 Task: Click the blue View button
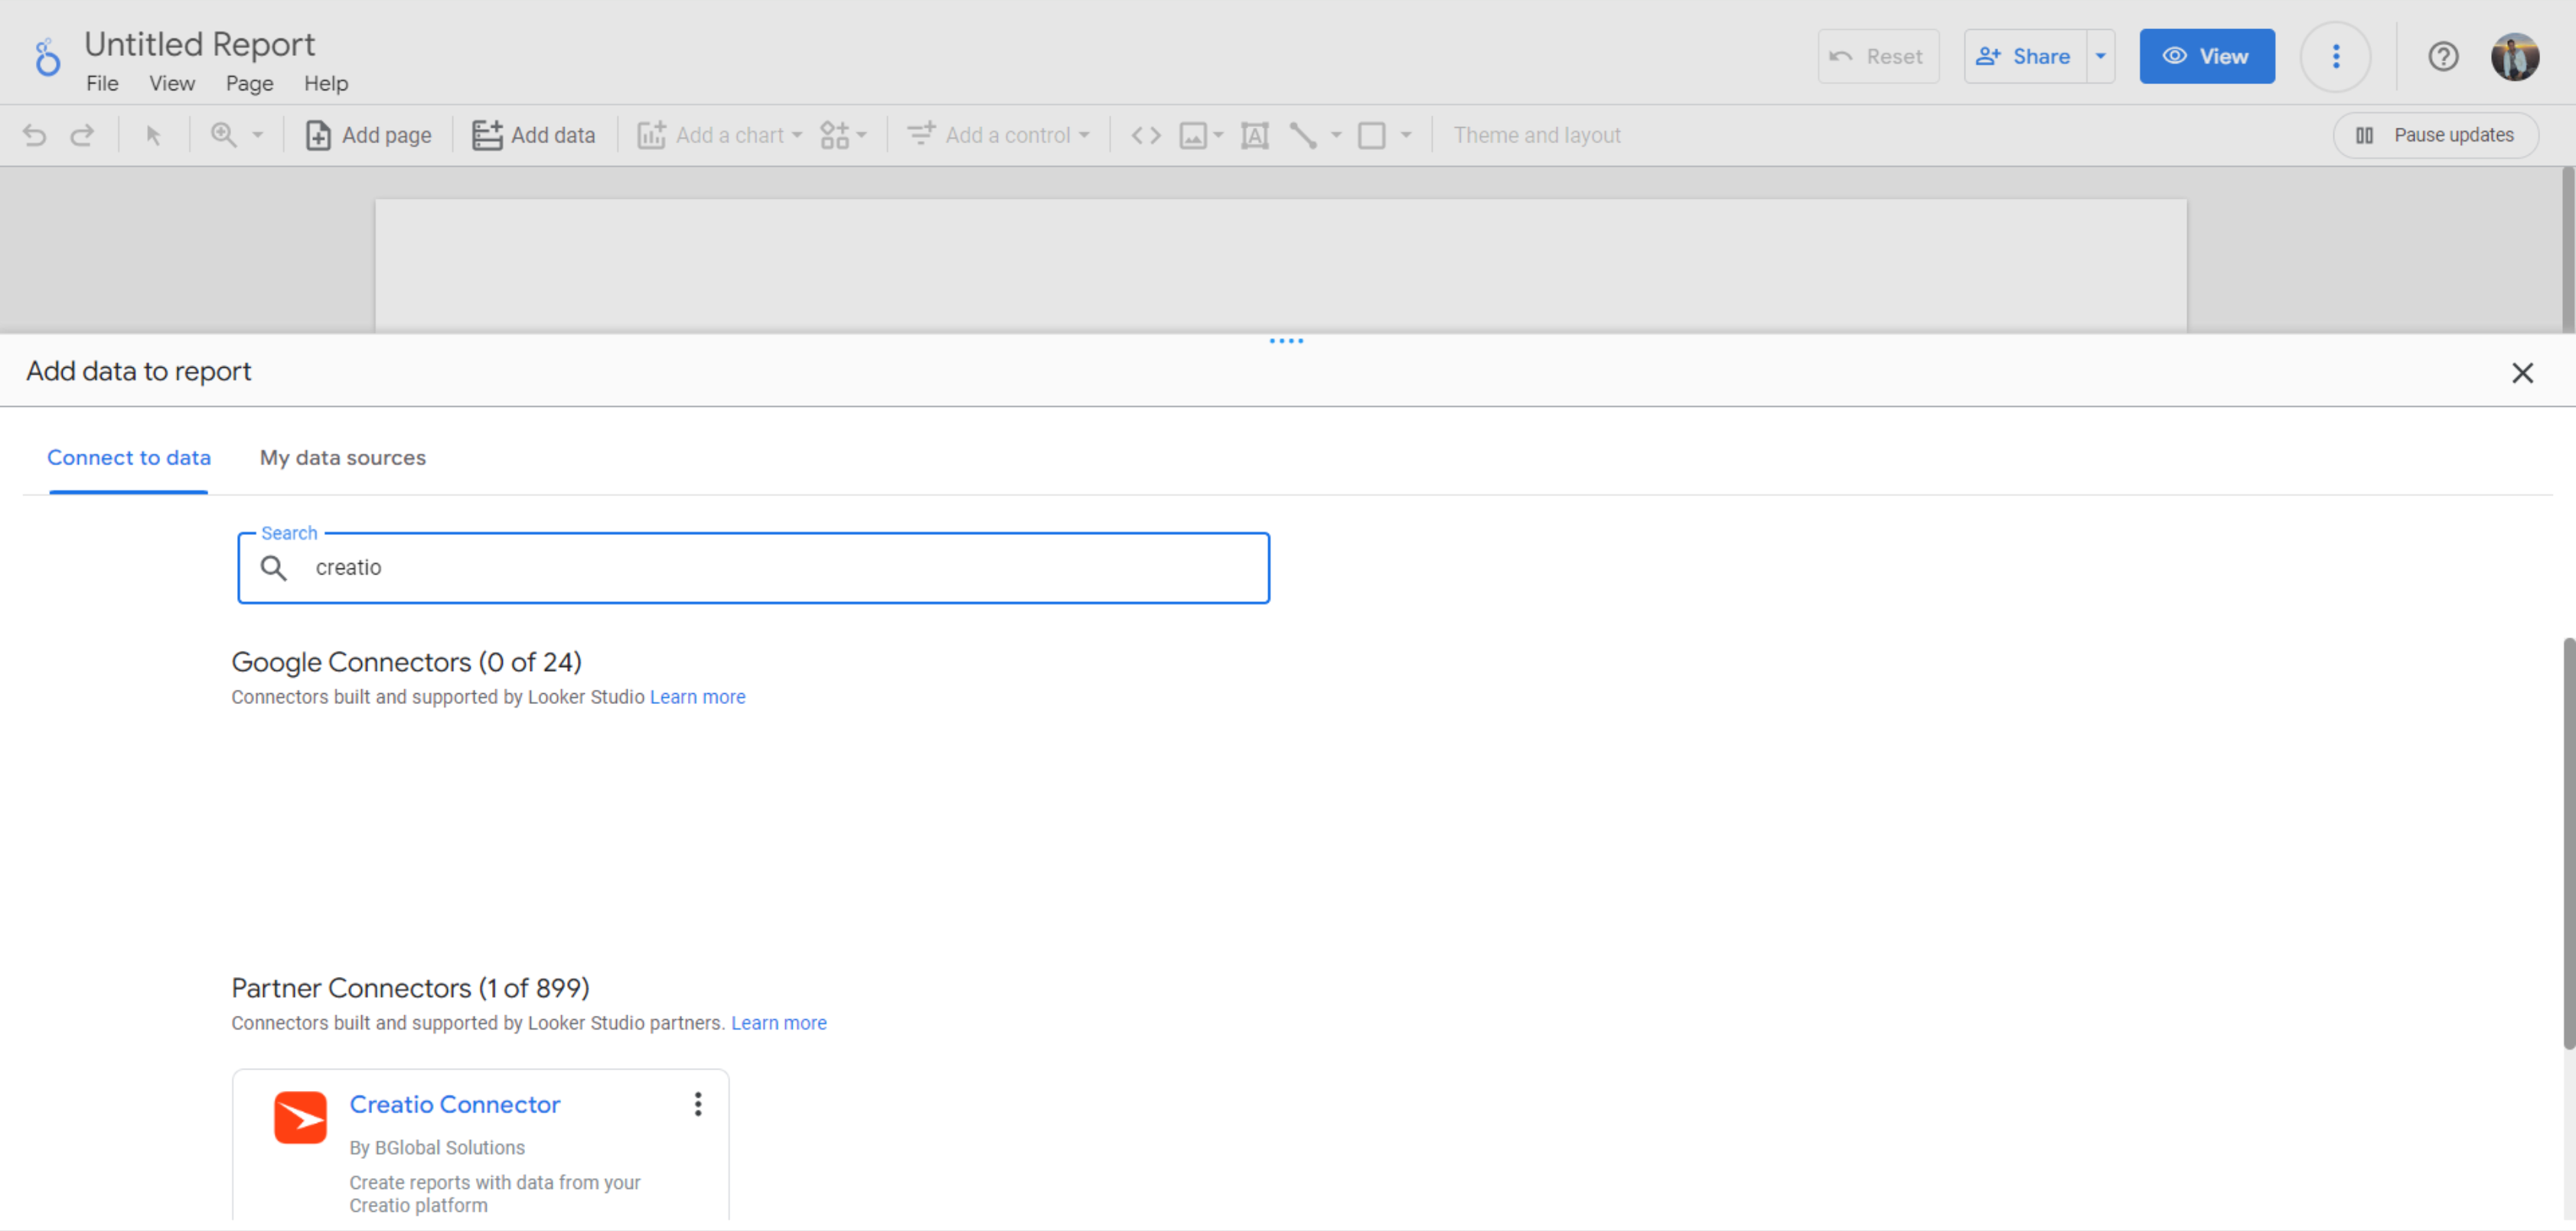coord(2207,56)
